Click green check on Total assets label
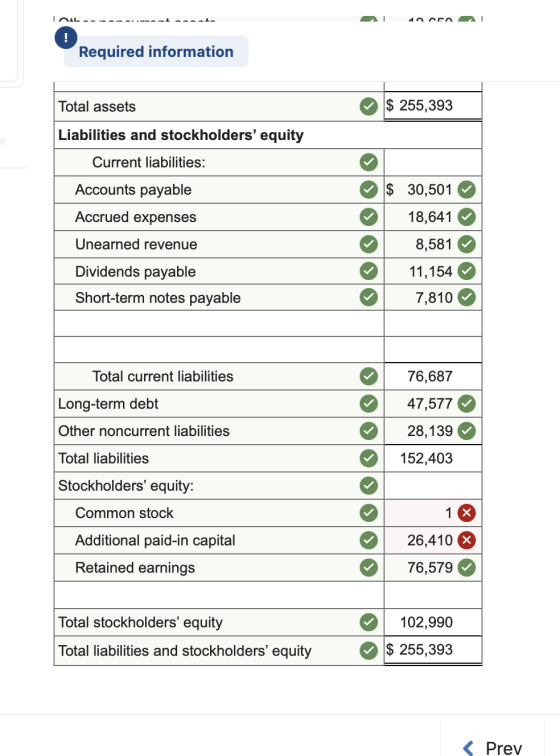 [x=369, y=106]
